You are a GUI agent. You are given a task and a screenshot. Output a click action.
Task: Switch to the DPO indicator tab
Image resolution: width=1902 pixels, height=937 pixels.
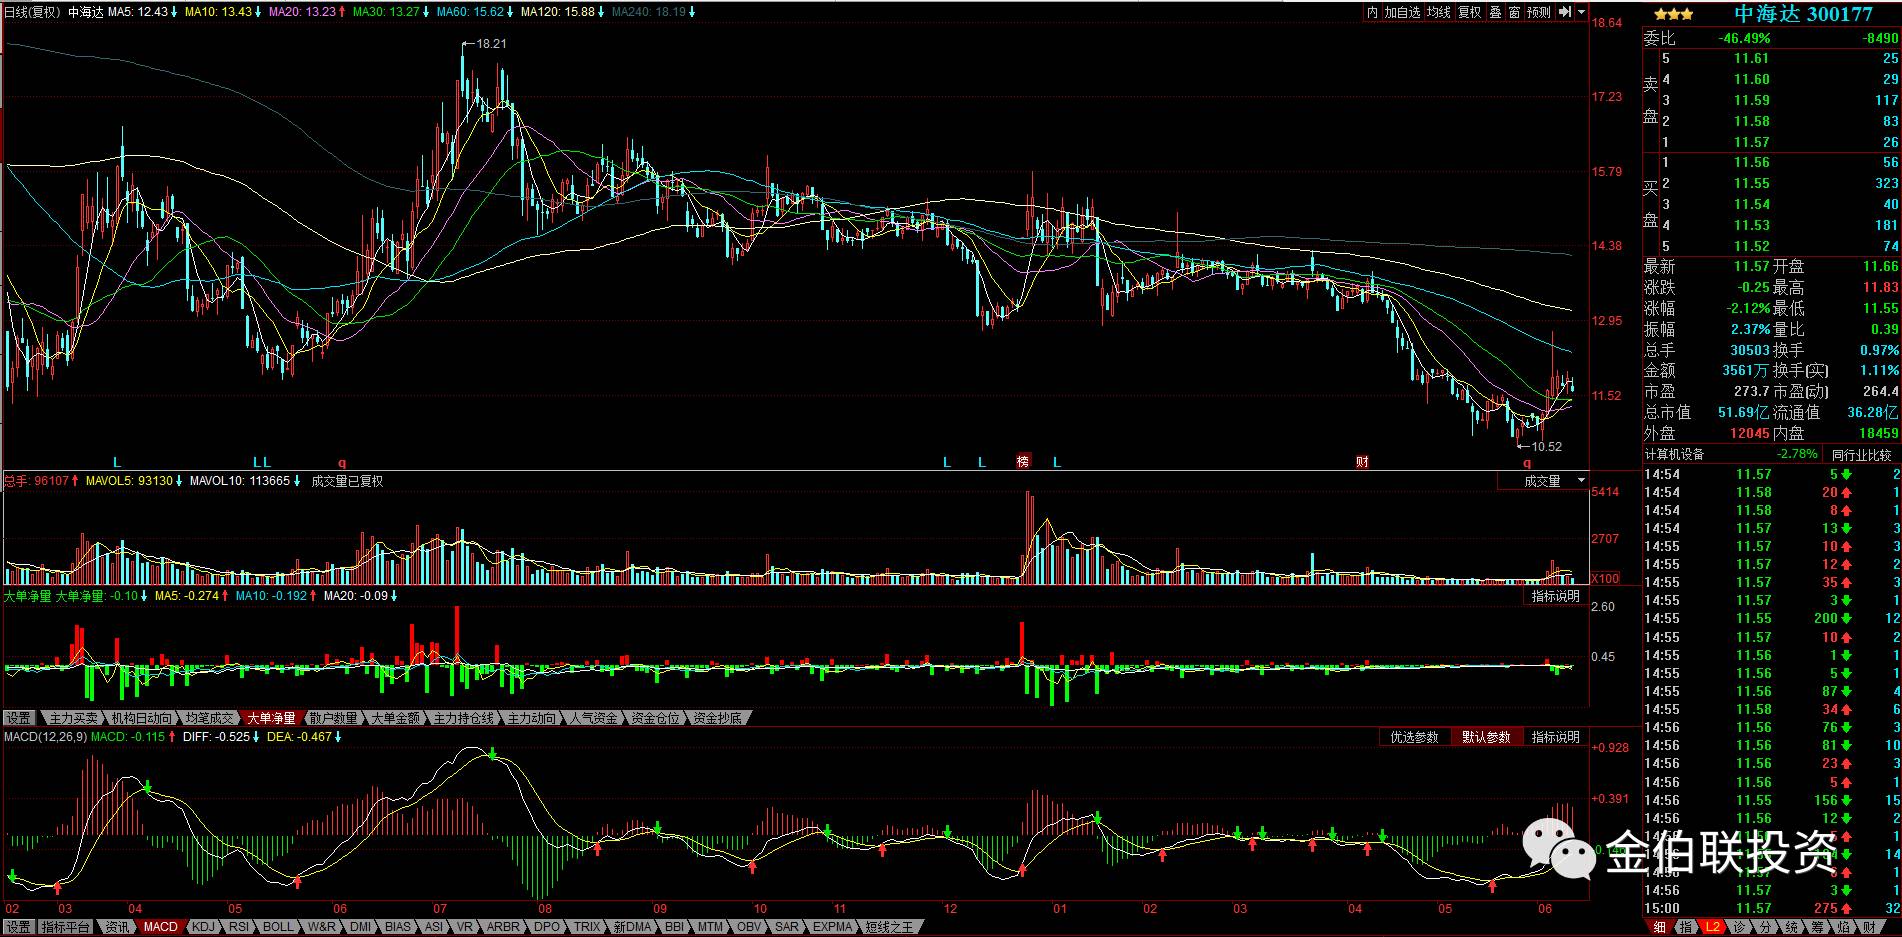point(547,927)
